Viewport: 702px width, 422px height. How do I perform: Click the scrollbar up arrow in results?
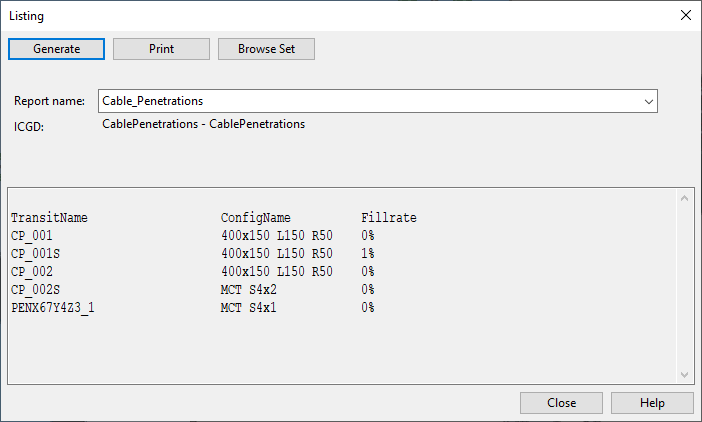[684, 198]
